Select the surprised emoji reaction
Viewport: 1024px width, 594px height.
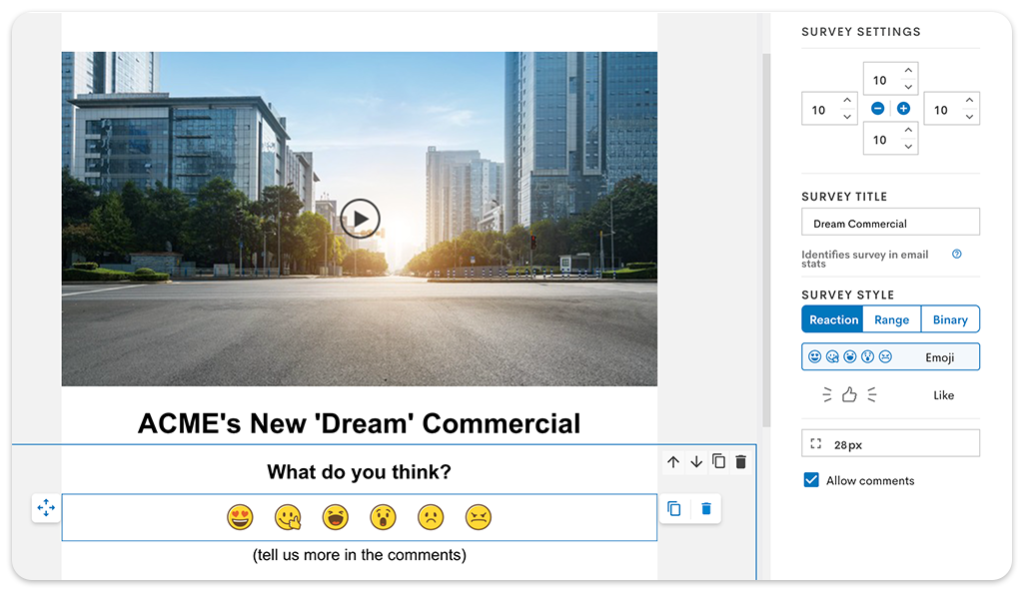point(383,517)
